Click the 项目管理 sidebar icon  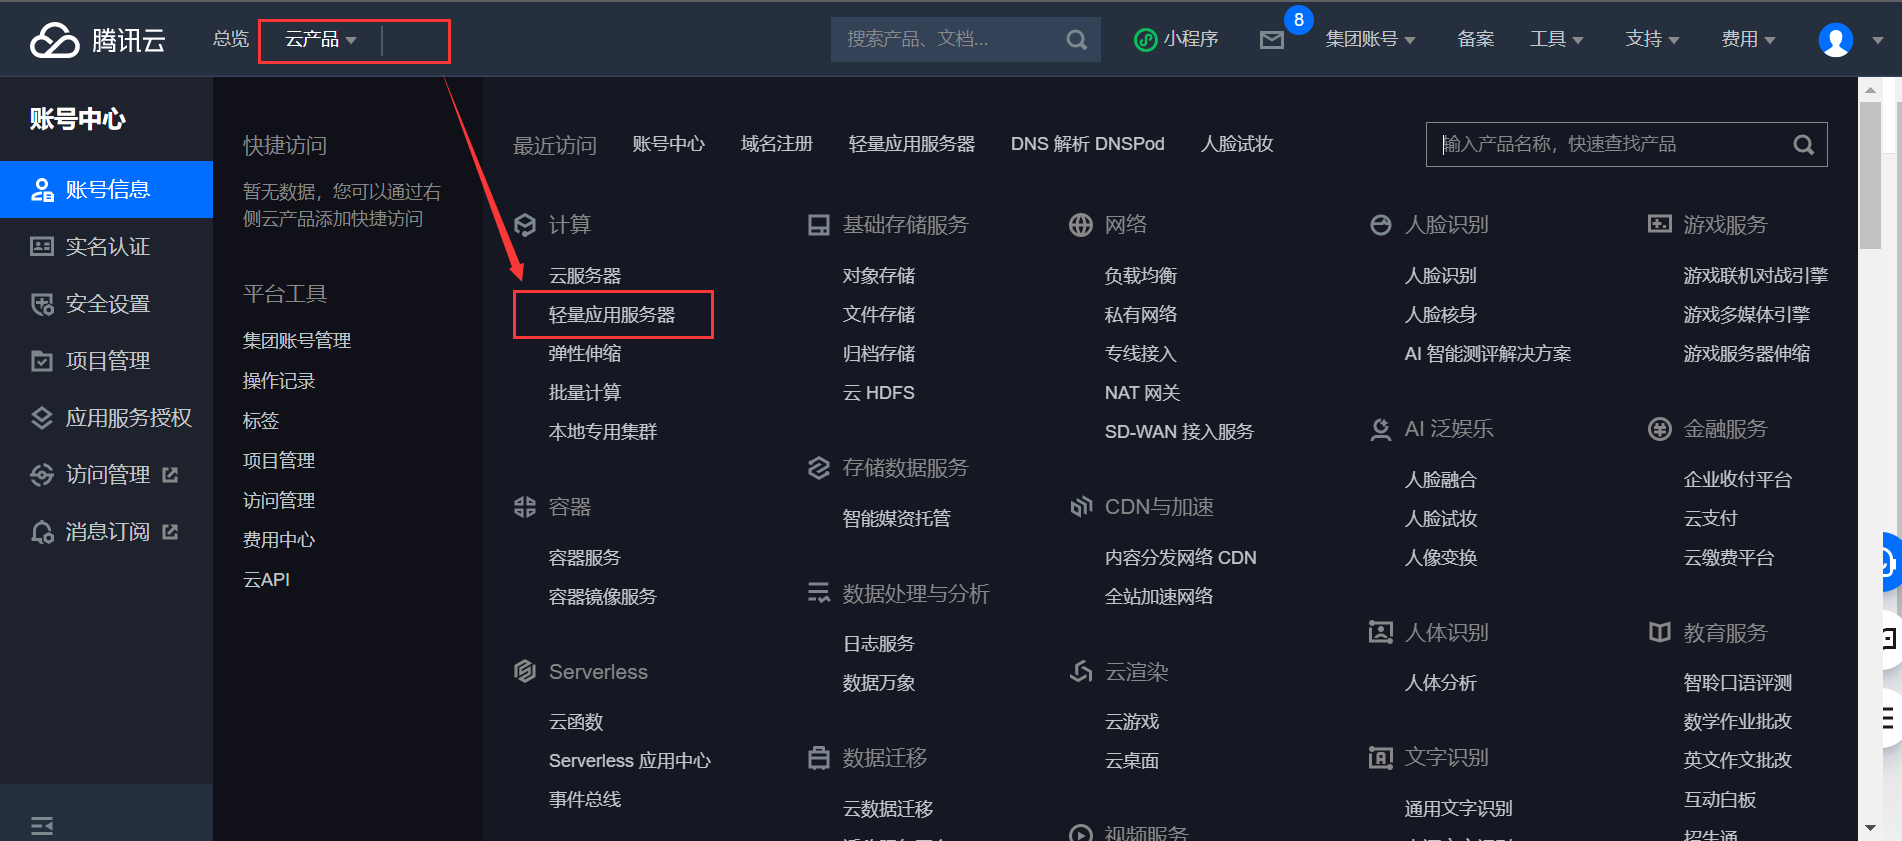pos(42,361)
